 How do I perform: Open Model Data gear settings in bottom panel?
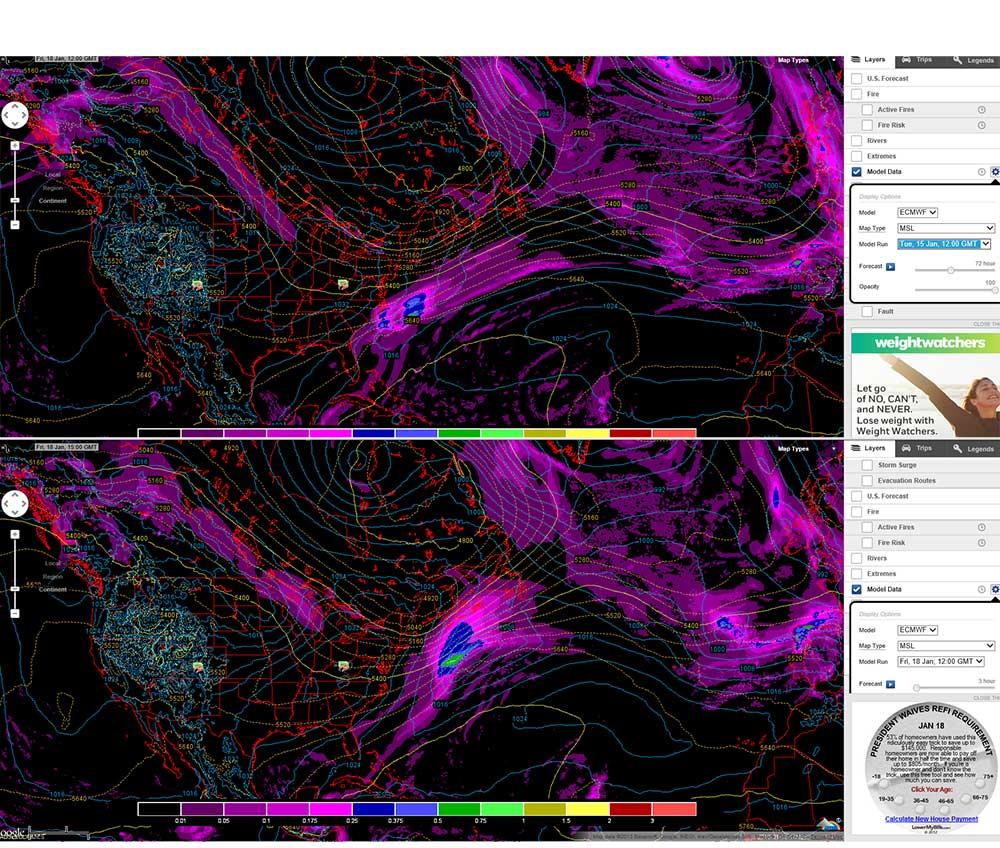pyautogui.click(x=995, y=590)
